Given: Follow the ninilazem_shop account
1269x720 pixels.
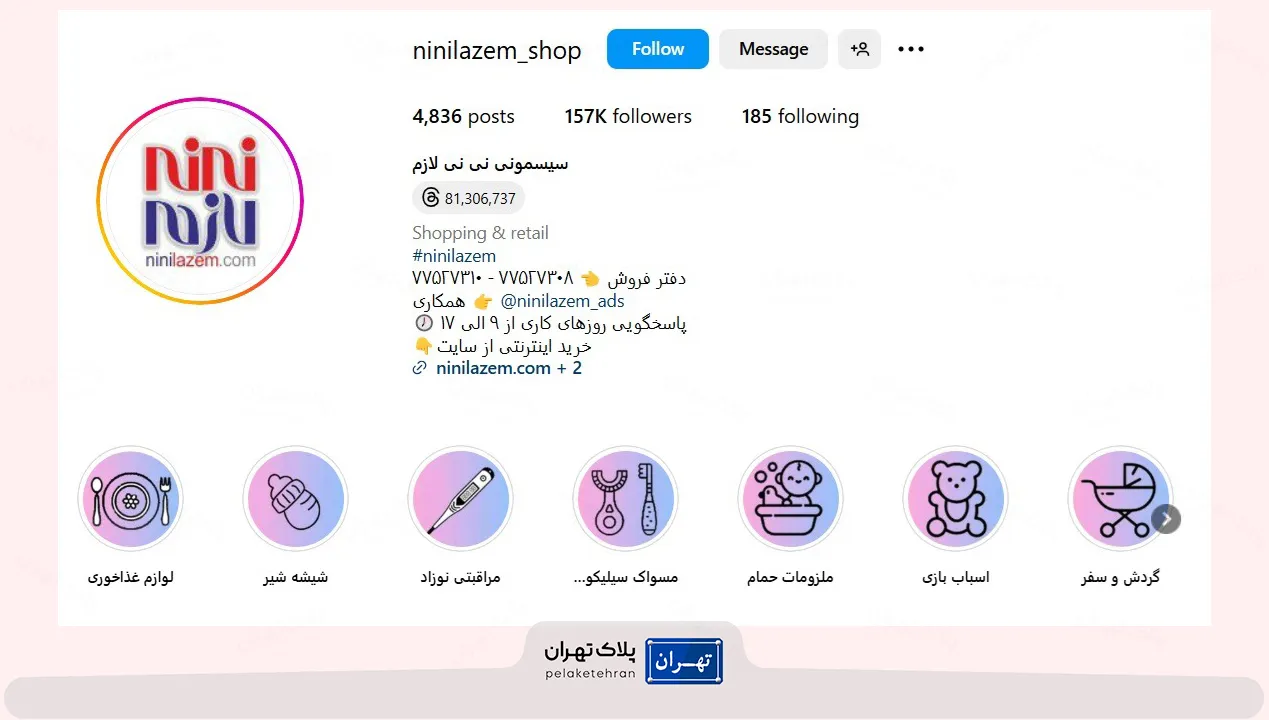Looking at the screenshot, I should [x=658, y=49].
